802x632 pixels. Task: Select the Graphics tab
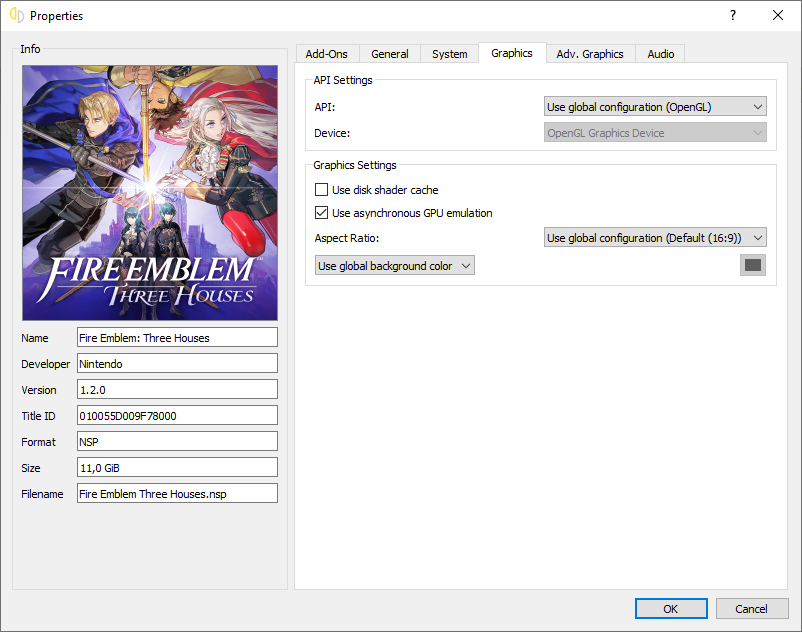point(512,53)
